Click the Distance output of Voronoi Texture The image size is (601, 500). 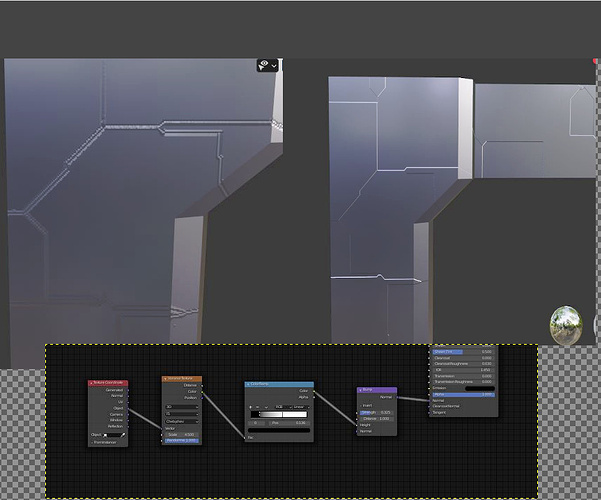190,385
